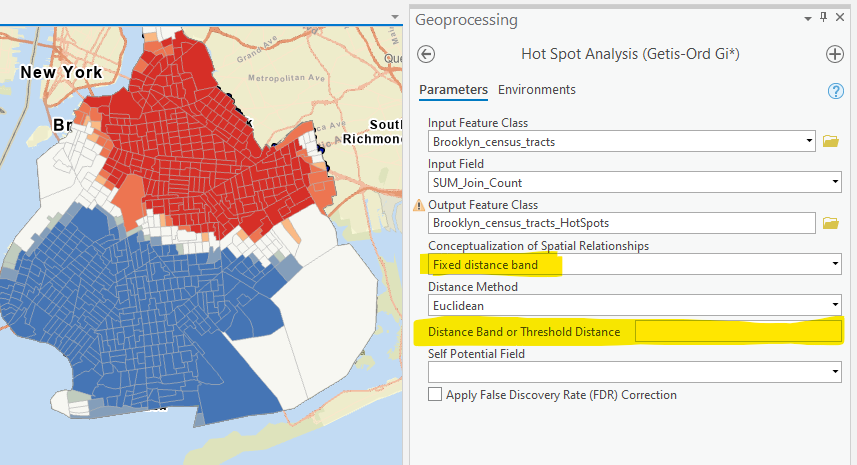
Task: Close the Geoprocessing pane
Action: pos(841,17)
